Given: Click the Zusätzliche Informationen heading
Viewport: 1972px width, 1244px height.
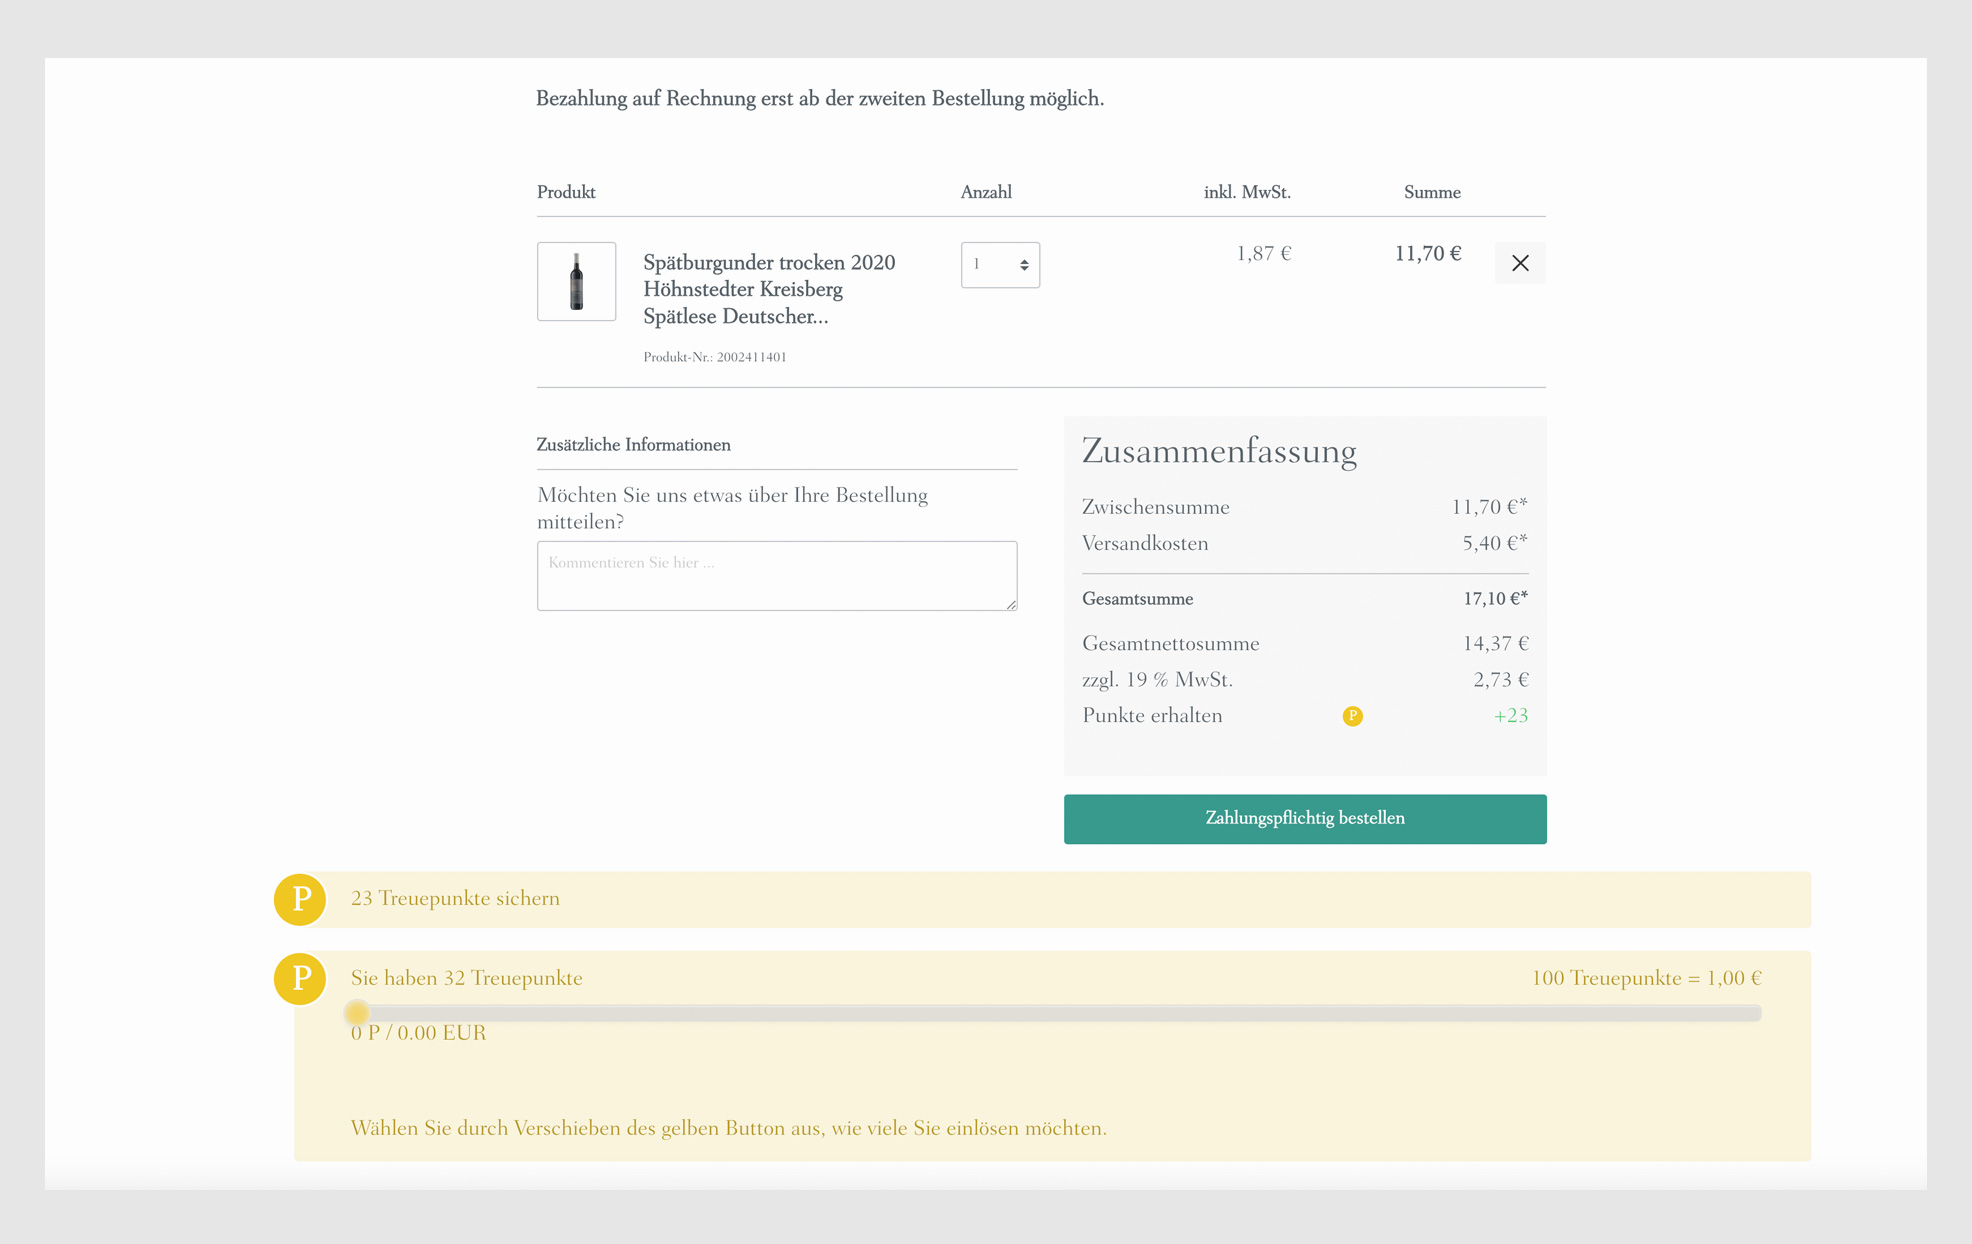Looking at the screenshot, I should tap(633, 445).
